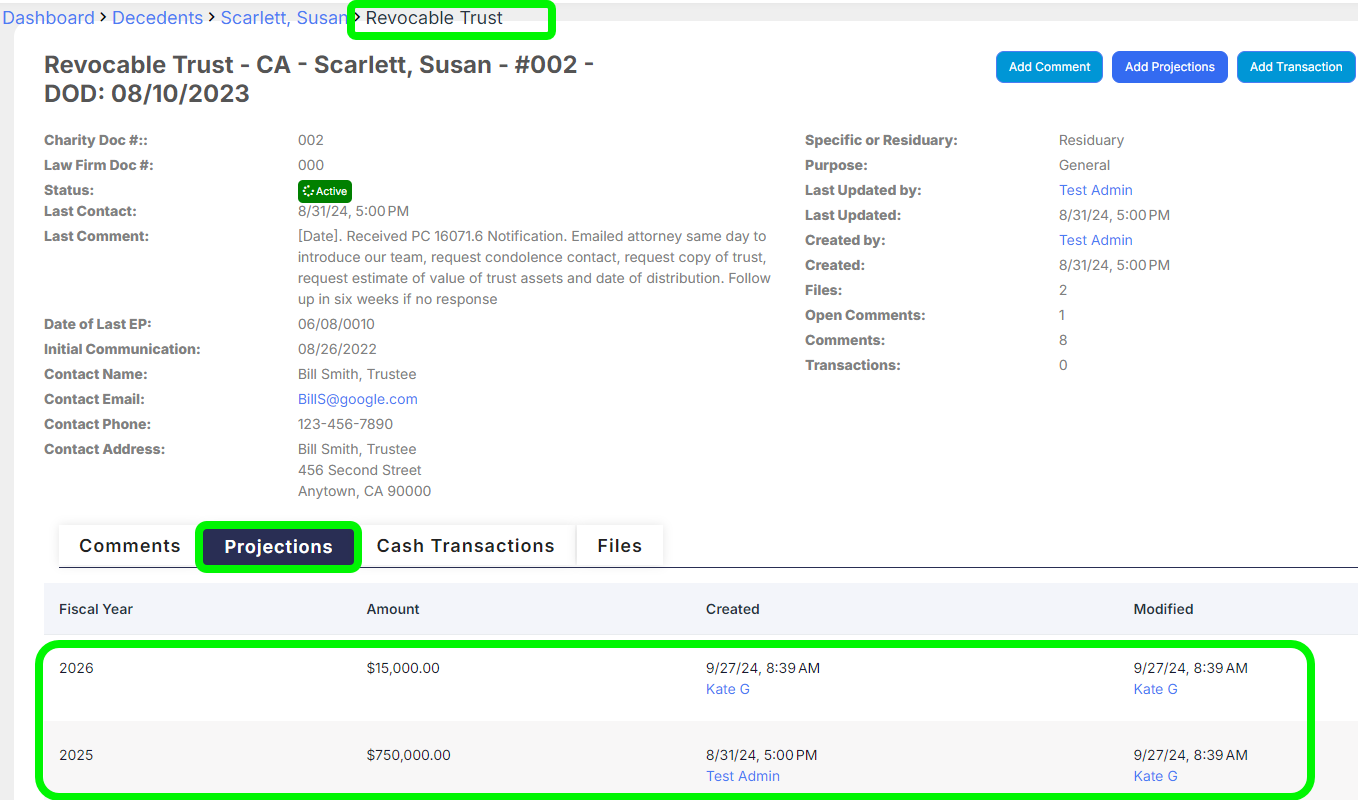The width and height of the screenshot is (1358, 800).
Task: Click the 456 Second Street address line
Action: pos(360,470)
